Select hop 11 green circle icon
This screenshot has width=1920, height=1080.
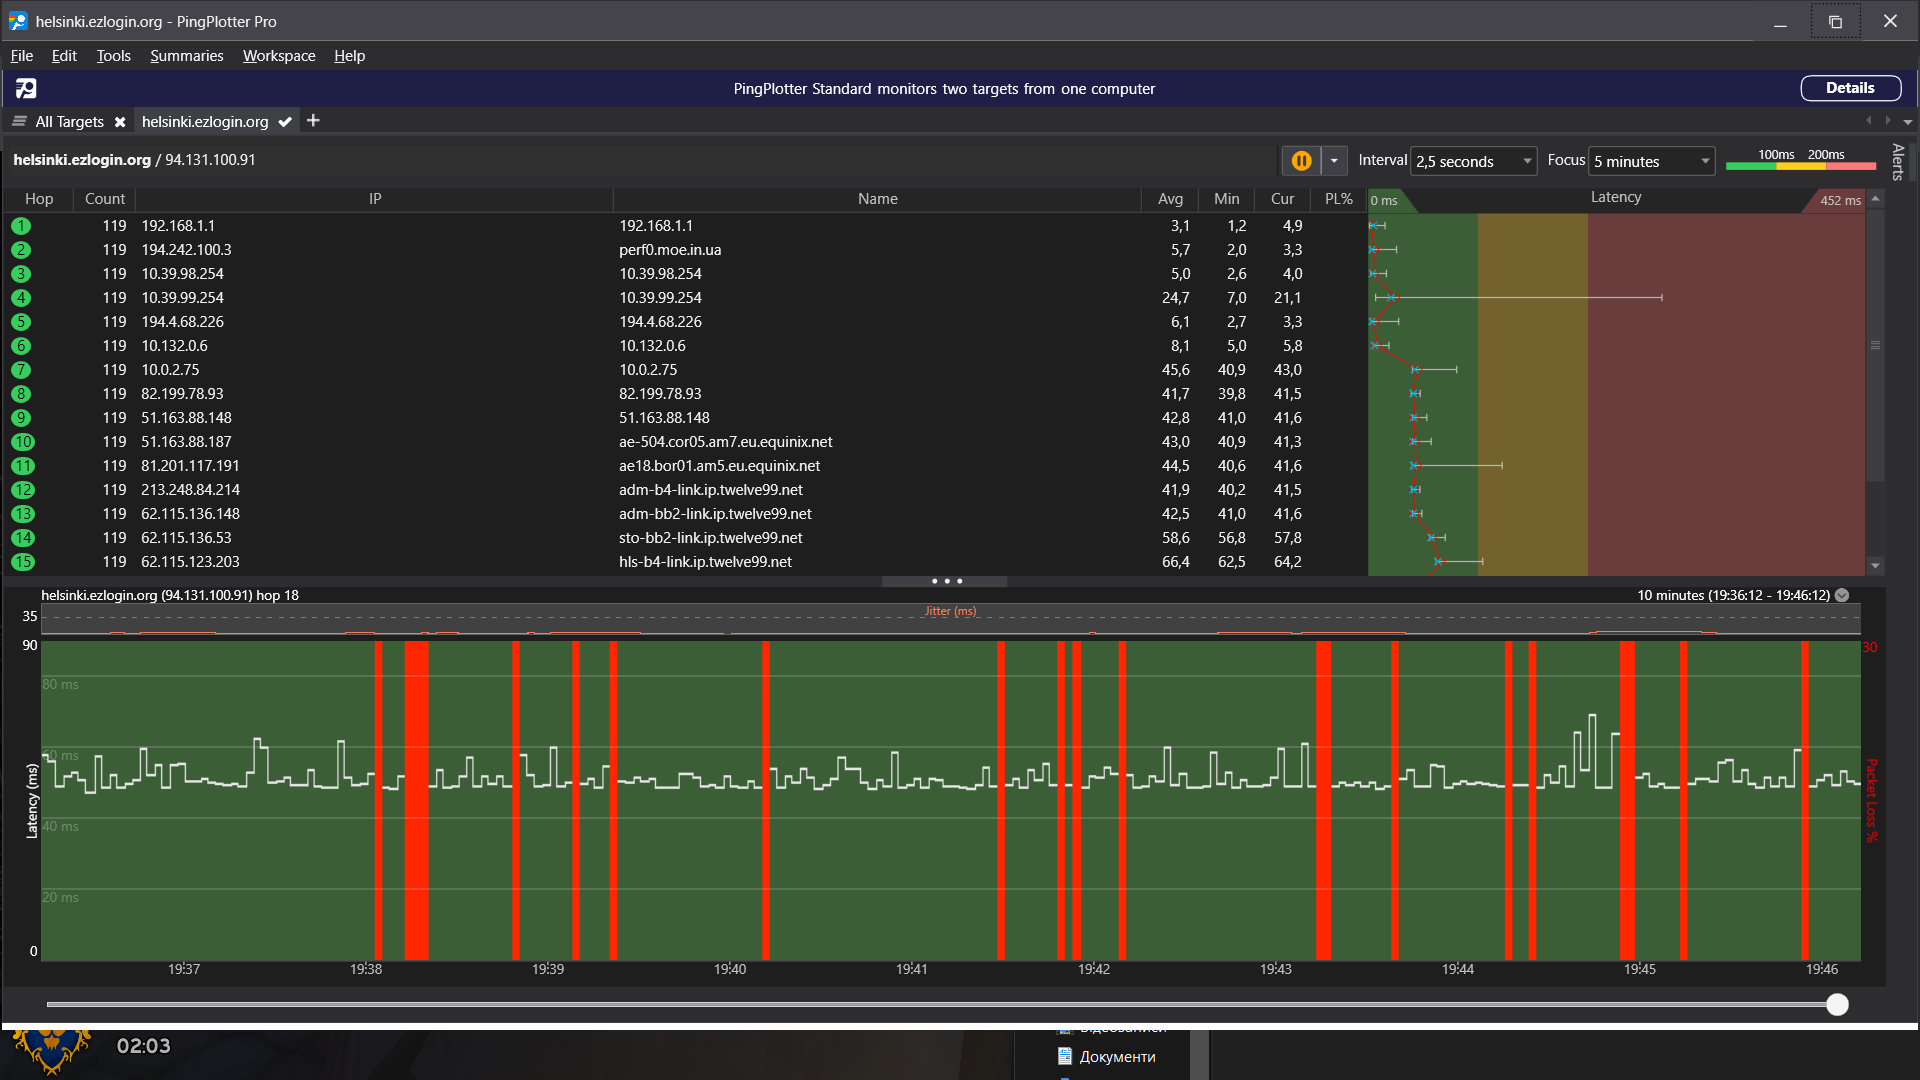coord(23,466)
